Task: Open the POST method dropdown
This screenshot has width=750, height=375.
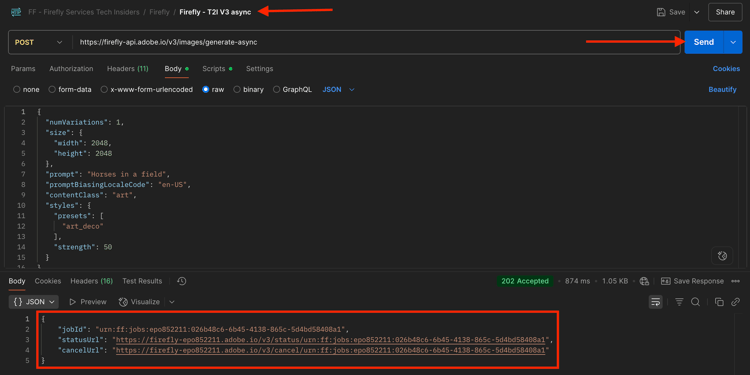Action: pos(38,42)
